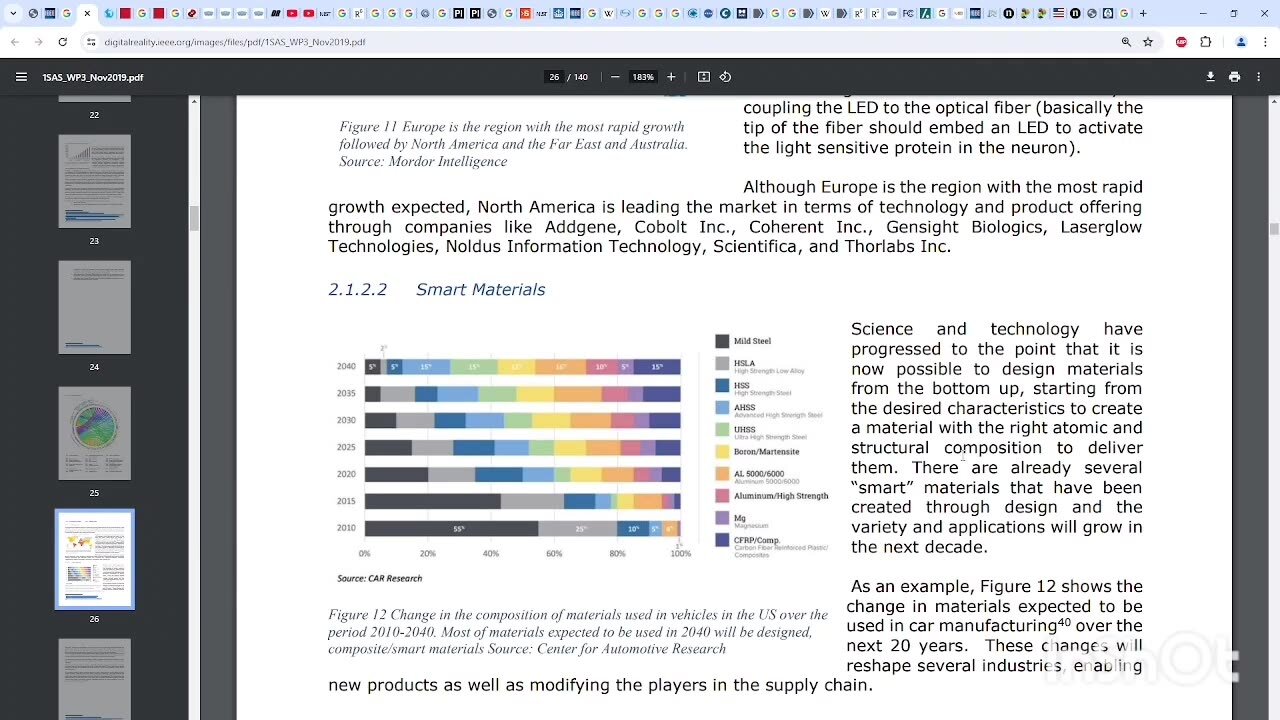The image size is (1280, 720).
Task: Open PDF viewer more actions menu
Action: tap(1258, 77)
